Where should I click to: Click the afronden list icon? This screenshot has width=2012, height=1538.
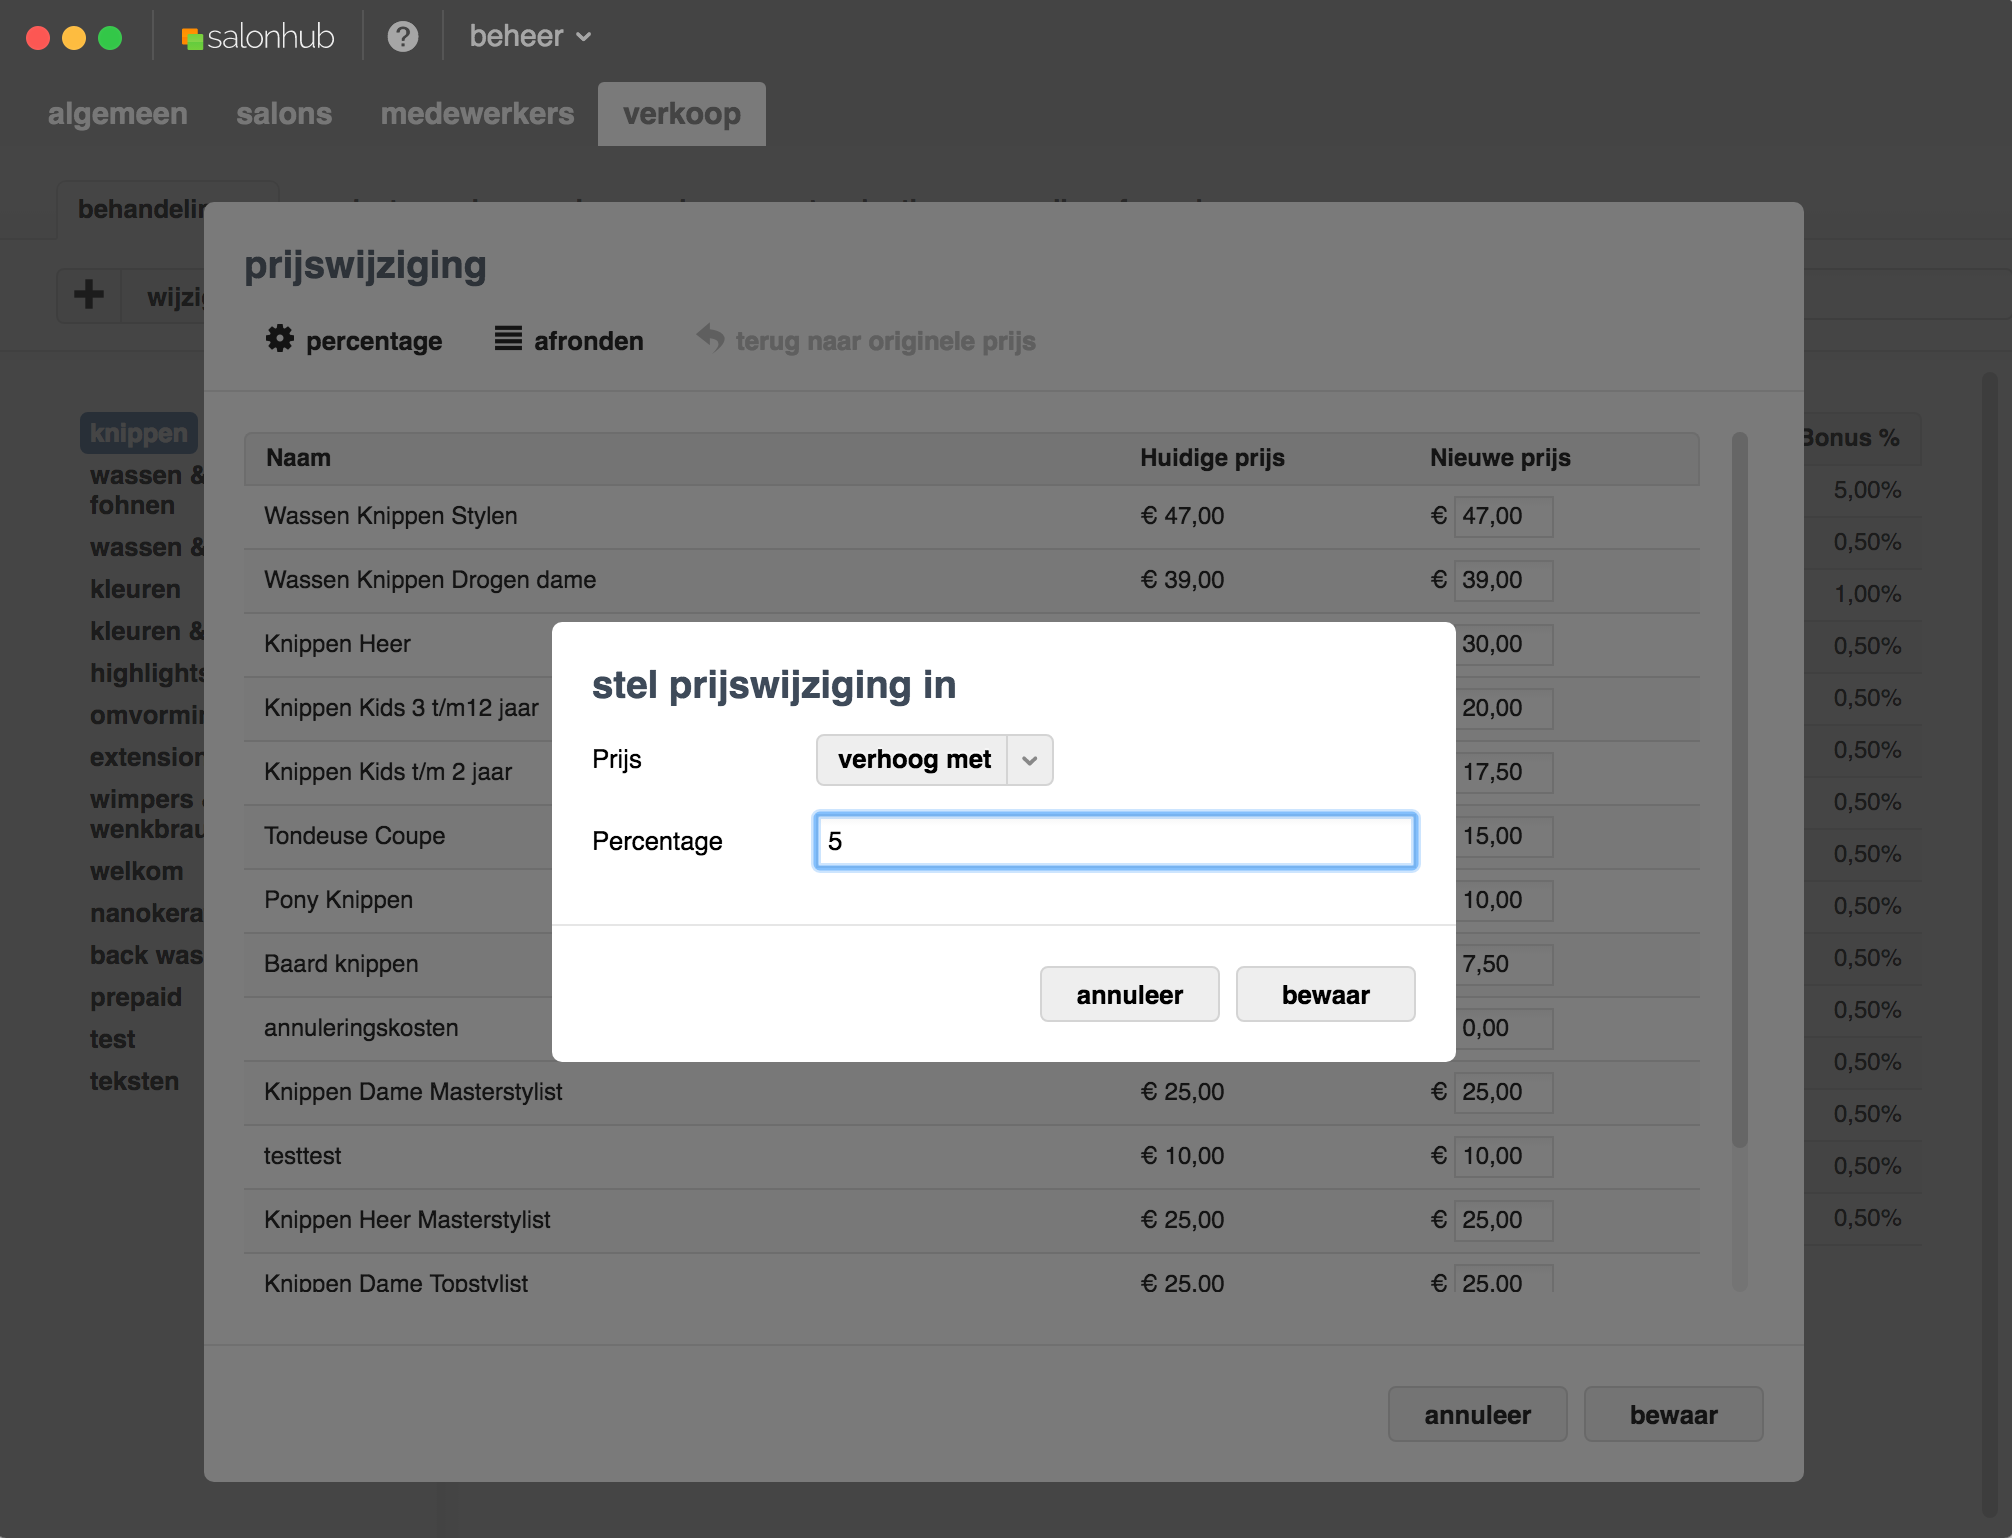click(x=508, y=339)
